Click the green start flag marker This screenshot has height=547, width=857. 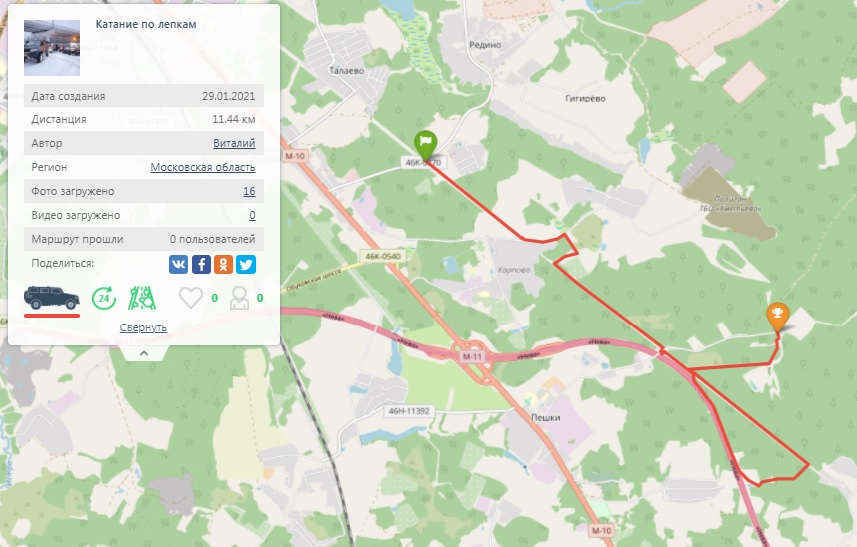click(425, 146)
